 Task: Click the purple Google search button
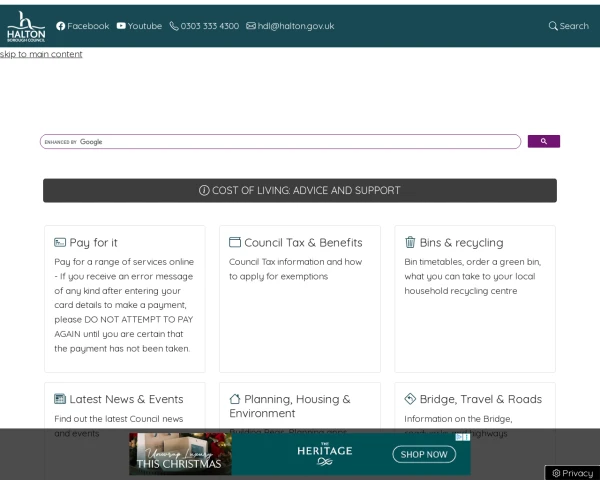[x=544, y=141]
